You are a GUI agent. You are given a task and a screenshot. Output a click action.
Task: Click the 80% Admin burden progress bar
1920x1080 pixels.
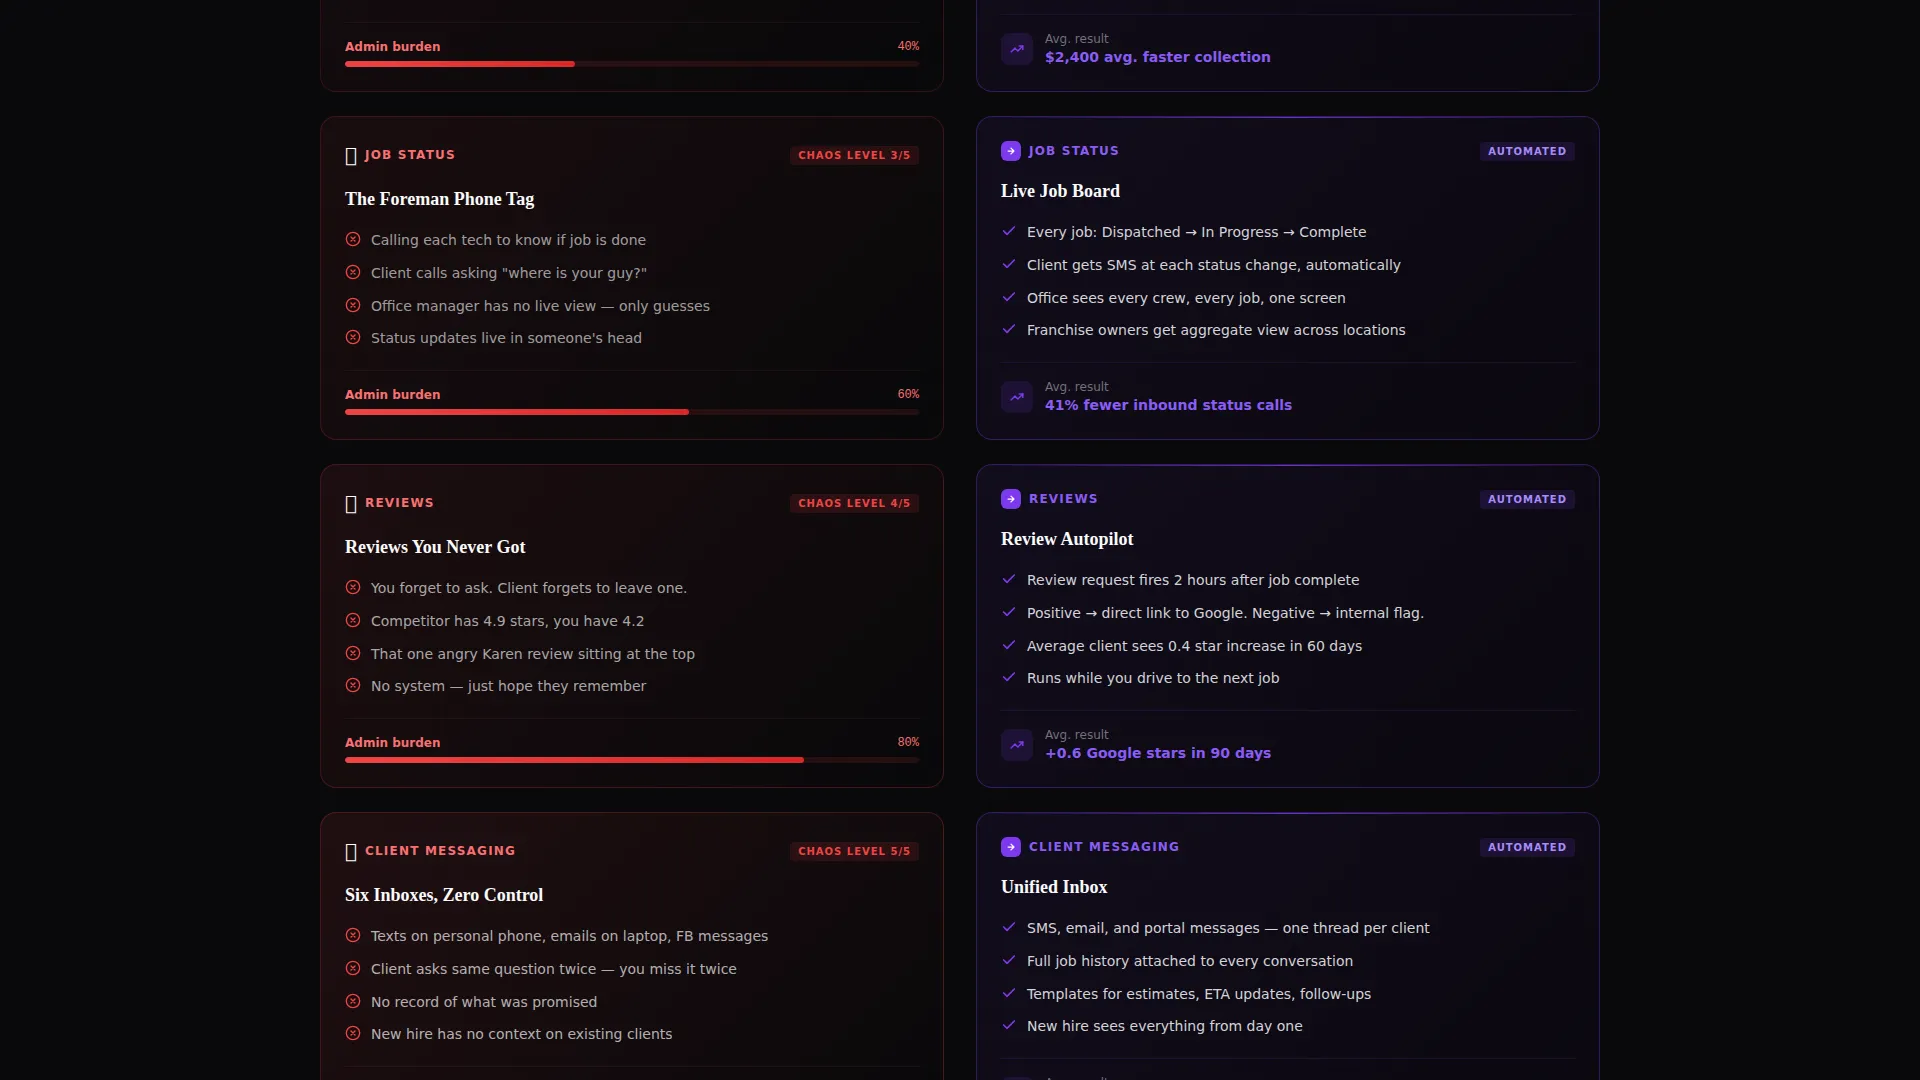[632, 760]
